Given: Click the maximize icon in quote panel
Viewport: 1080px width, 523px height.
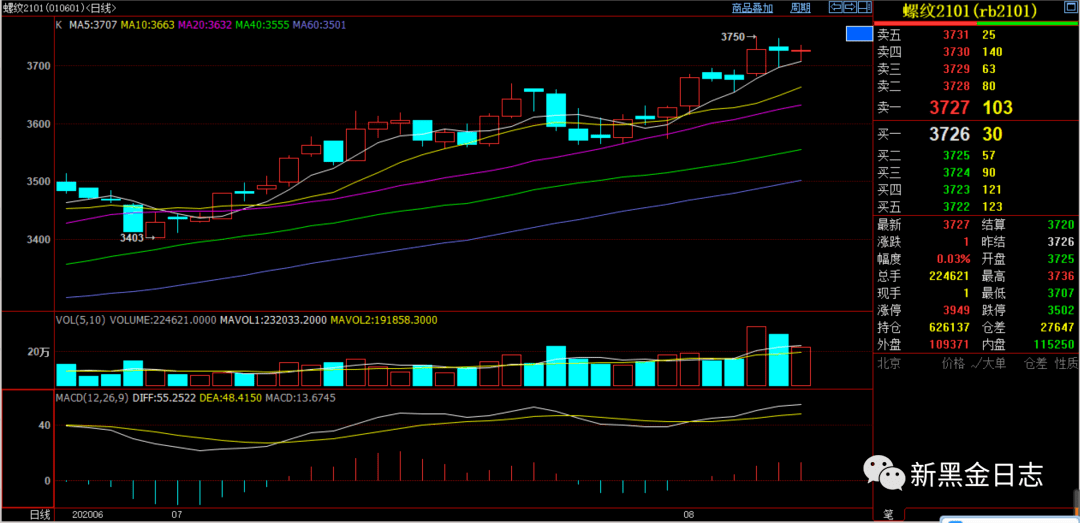Looking at the screenshot, I should tap(1070, 8).
